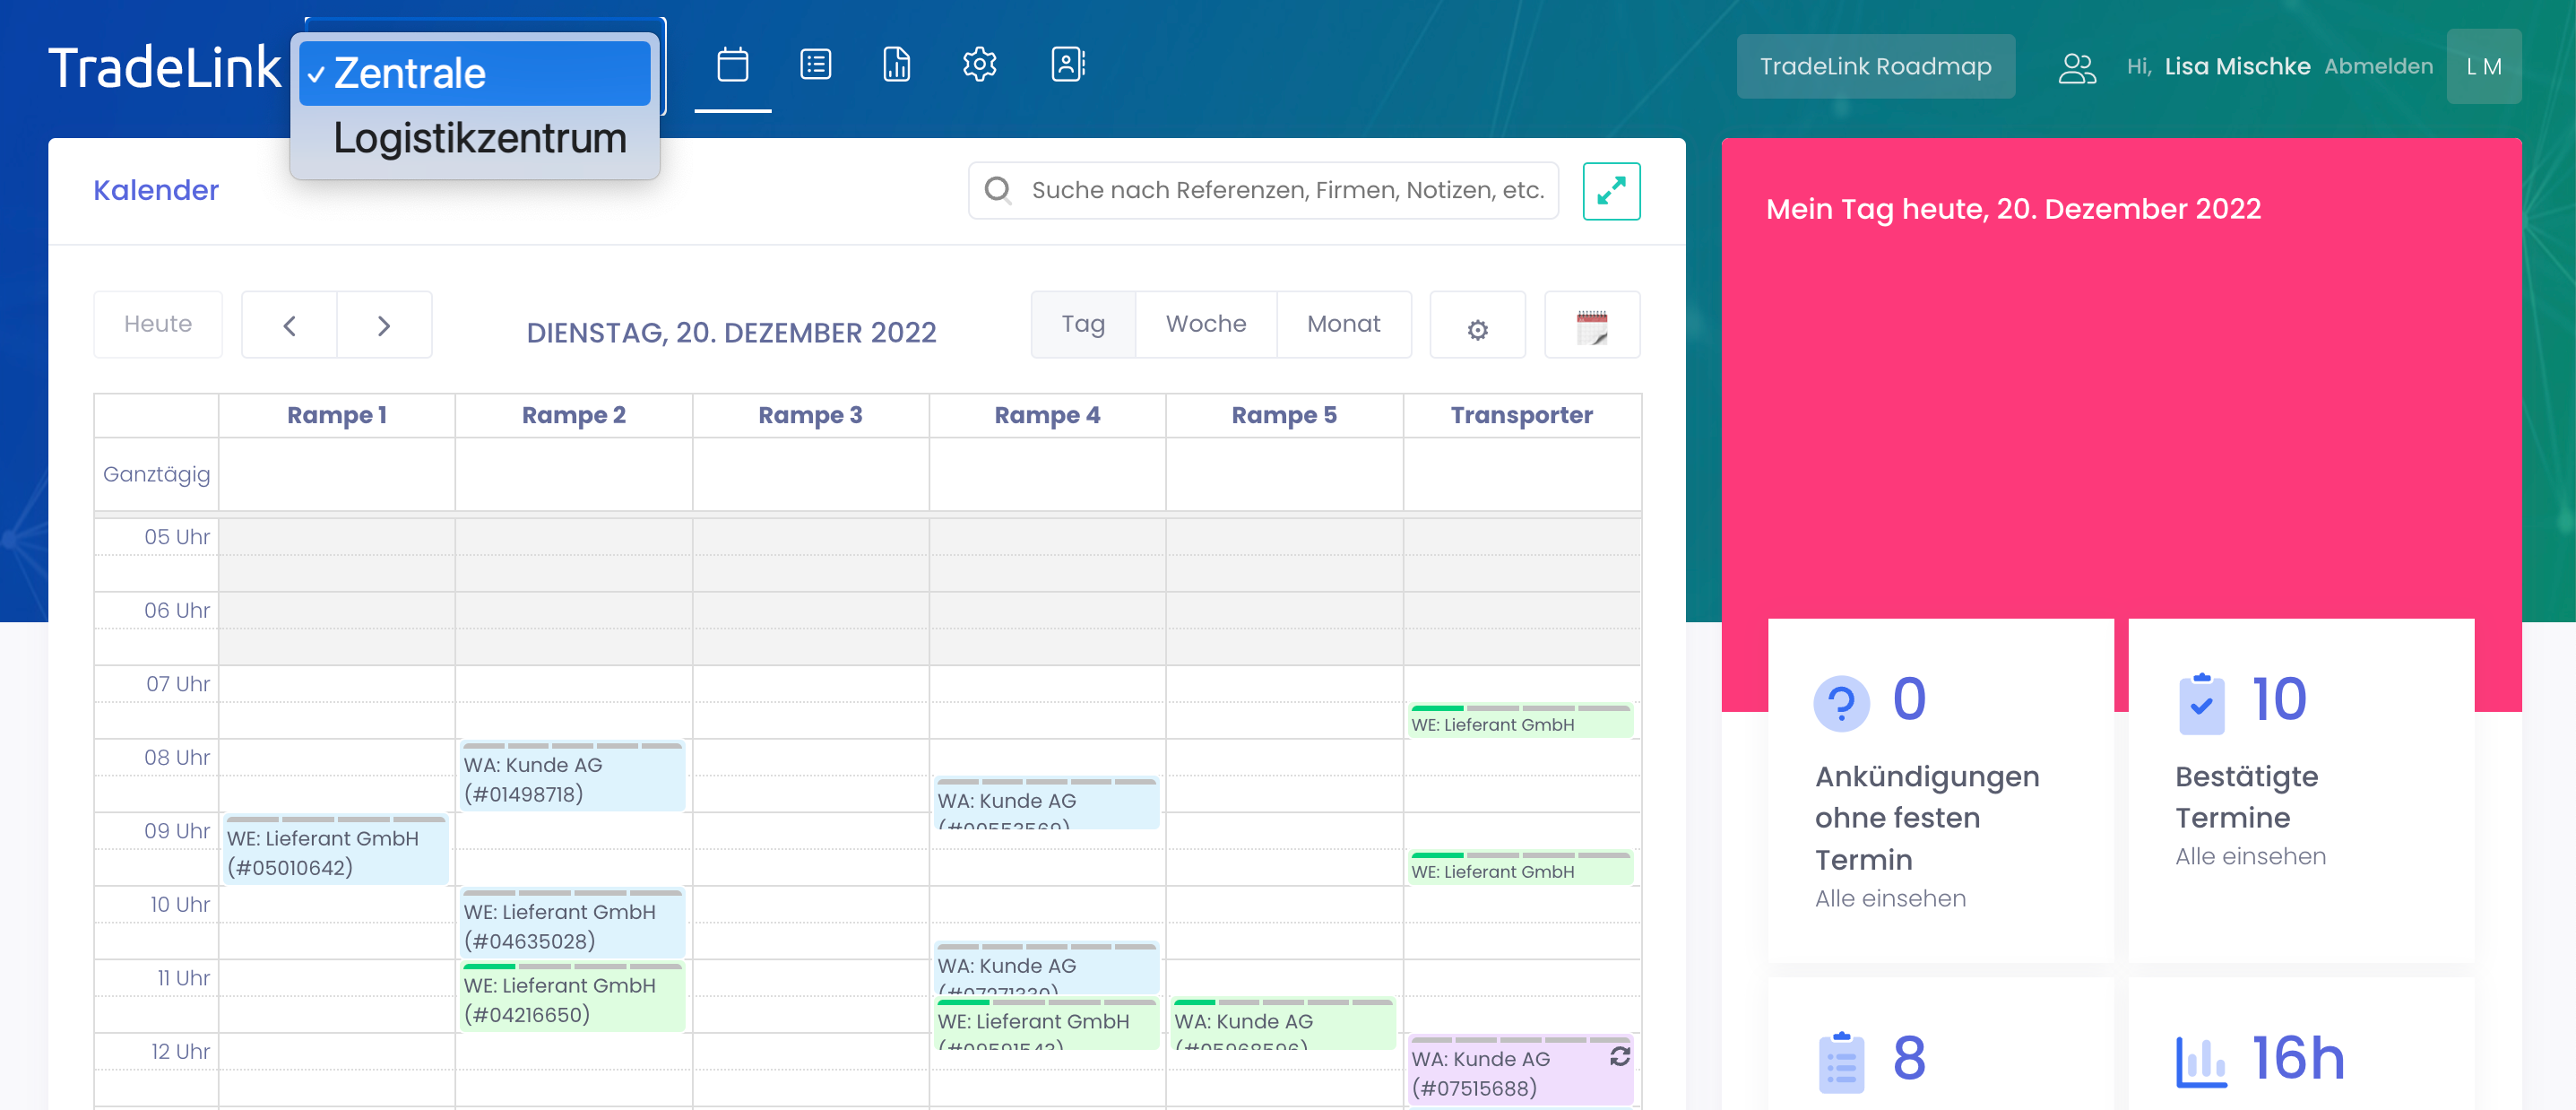Open calendar settings gear next to Monat
This screenshot has height=1110, width=2576.
pos(1477,326)
